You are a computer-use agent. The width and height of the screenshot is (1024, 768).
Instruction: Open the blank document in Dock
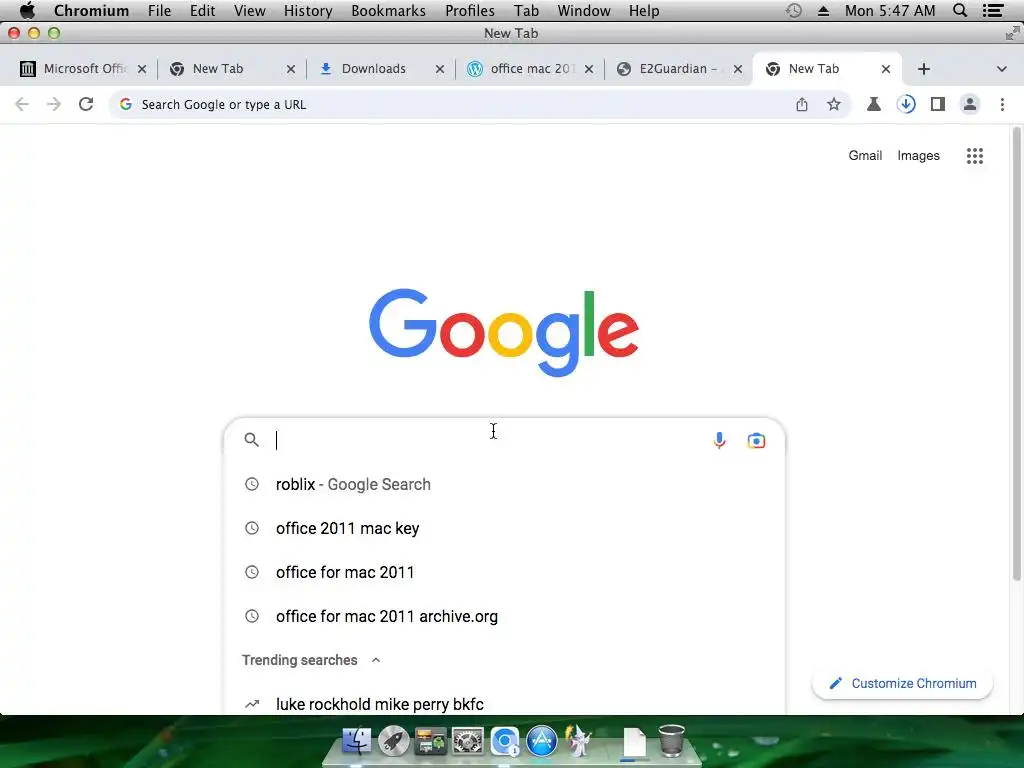tap(634, 742)
